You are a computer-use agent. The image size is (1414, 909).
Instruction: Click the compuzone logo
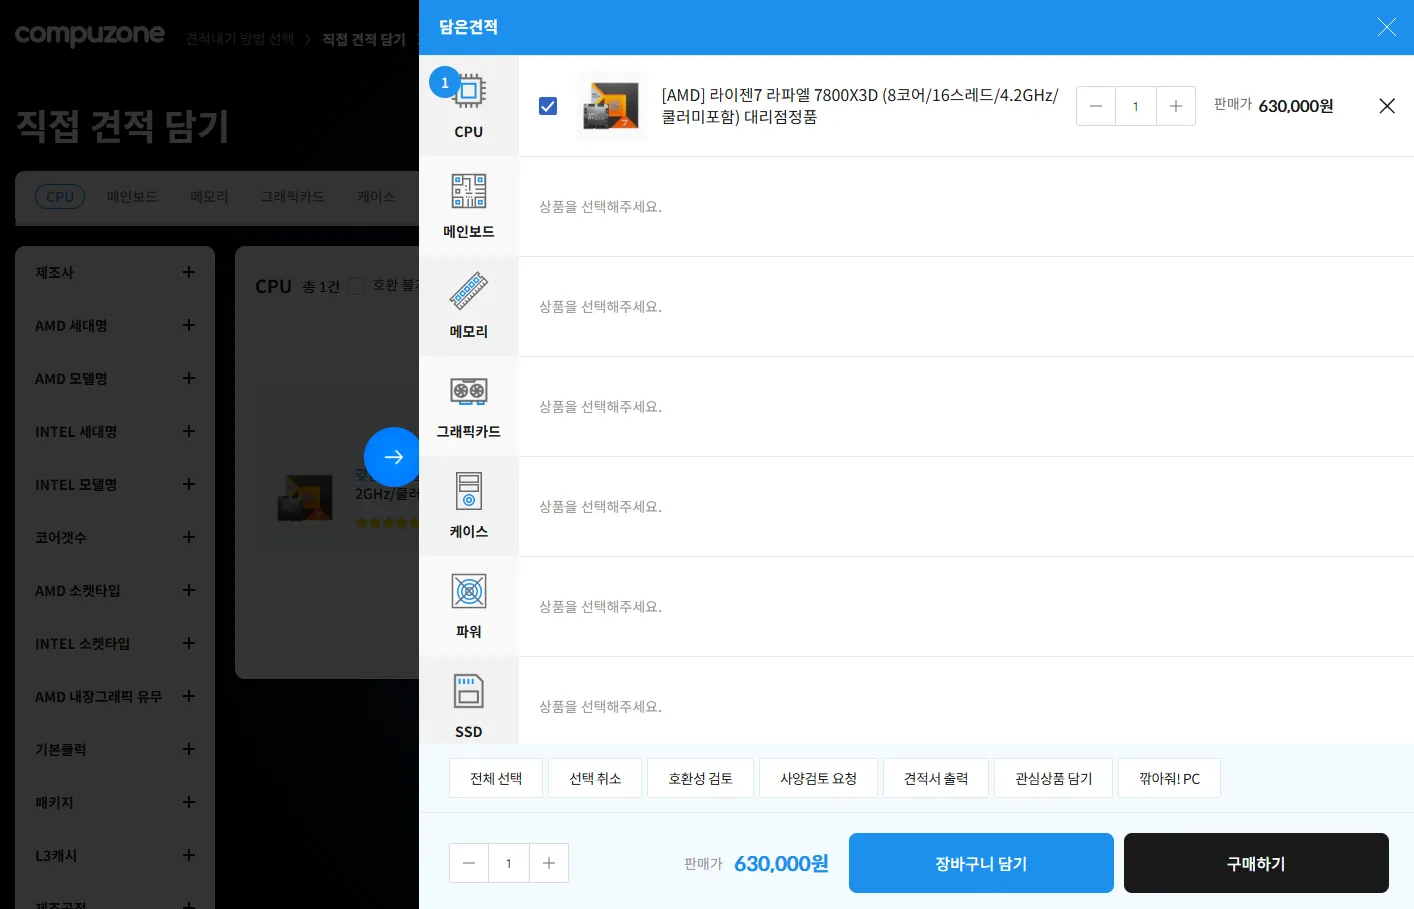pos(89,35)
